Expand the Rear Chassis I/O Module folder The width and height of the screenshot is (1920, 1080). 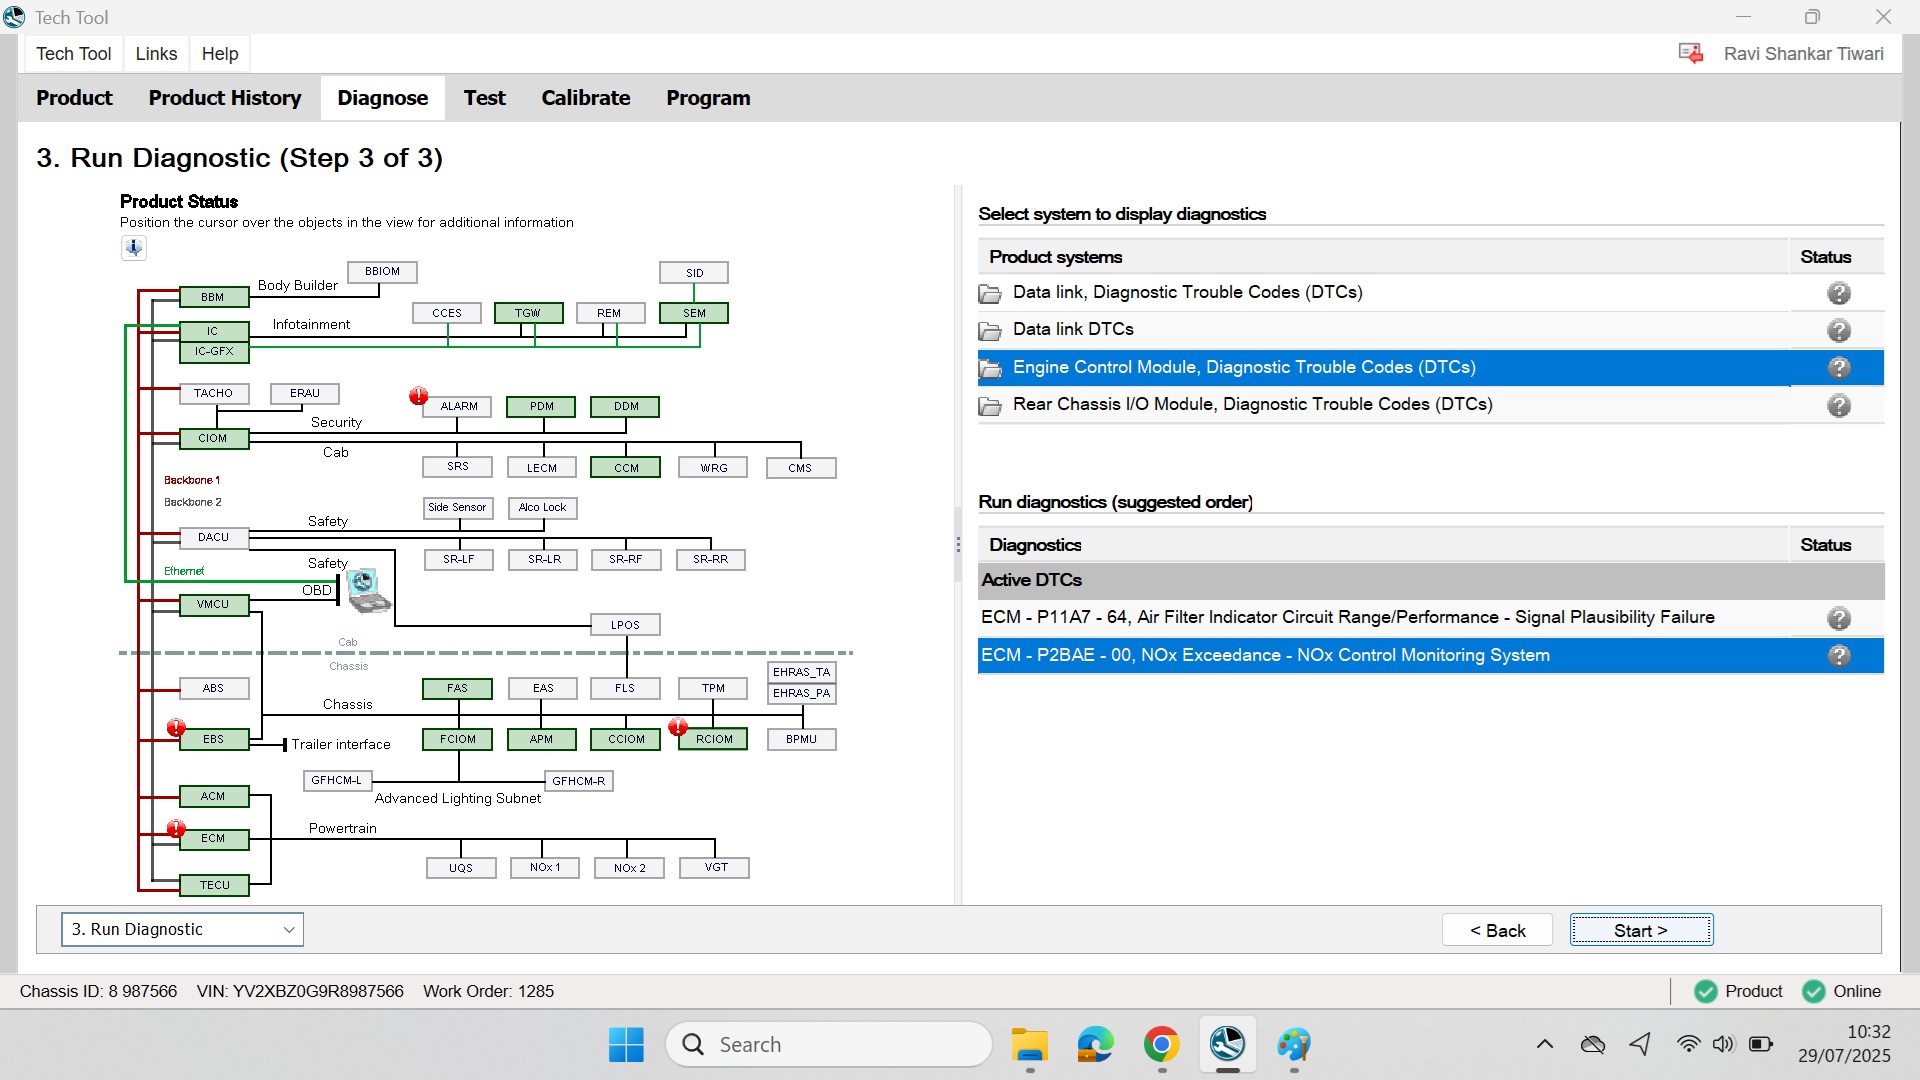pos(989,405)
